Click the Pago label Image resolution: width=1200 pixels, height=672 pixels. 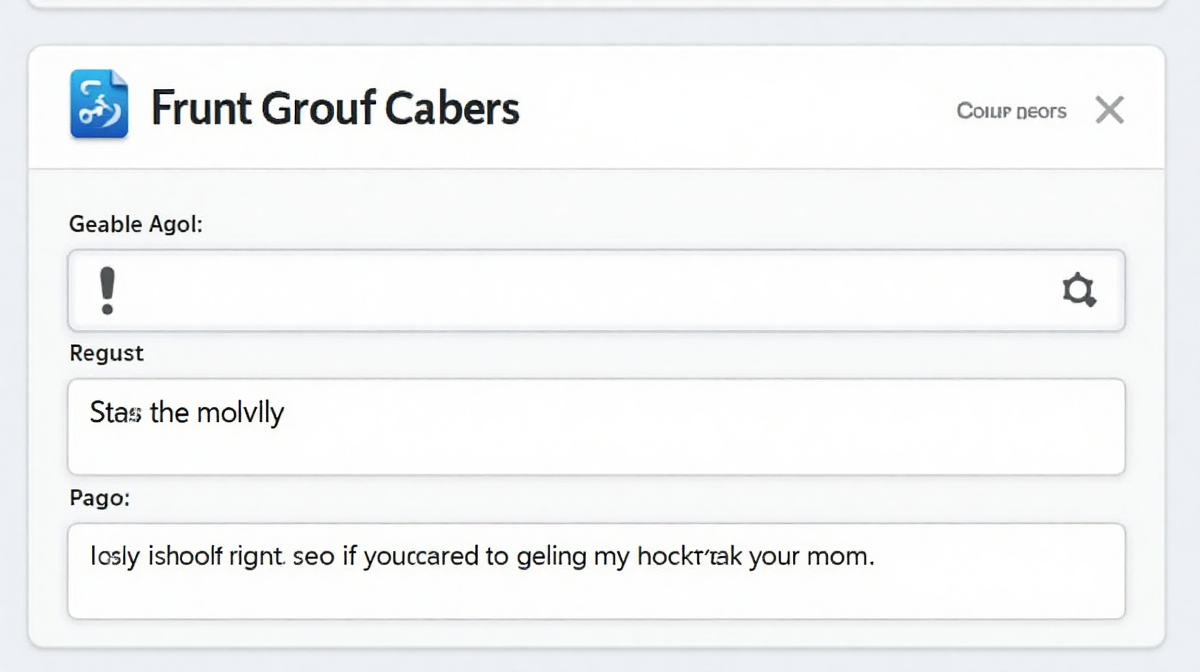[x=100, y=497]
